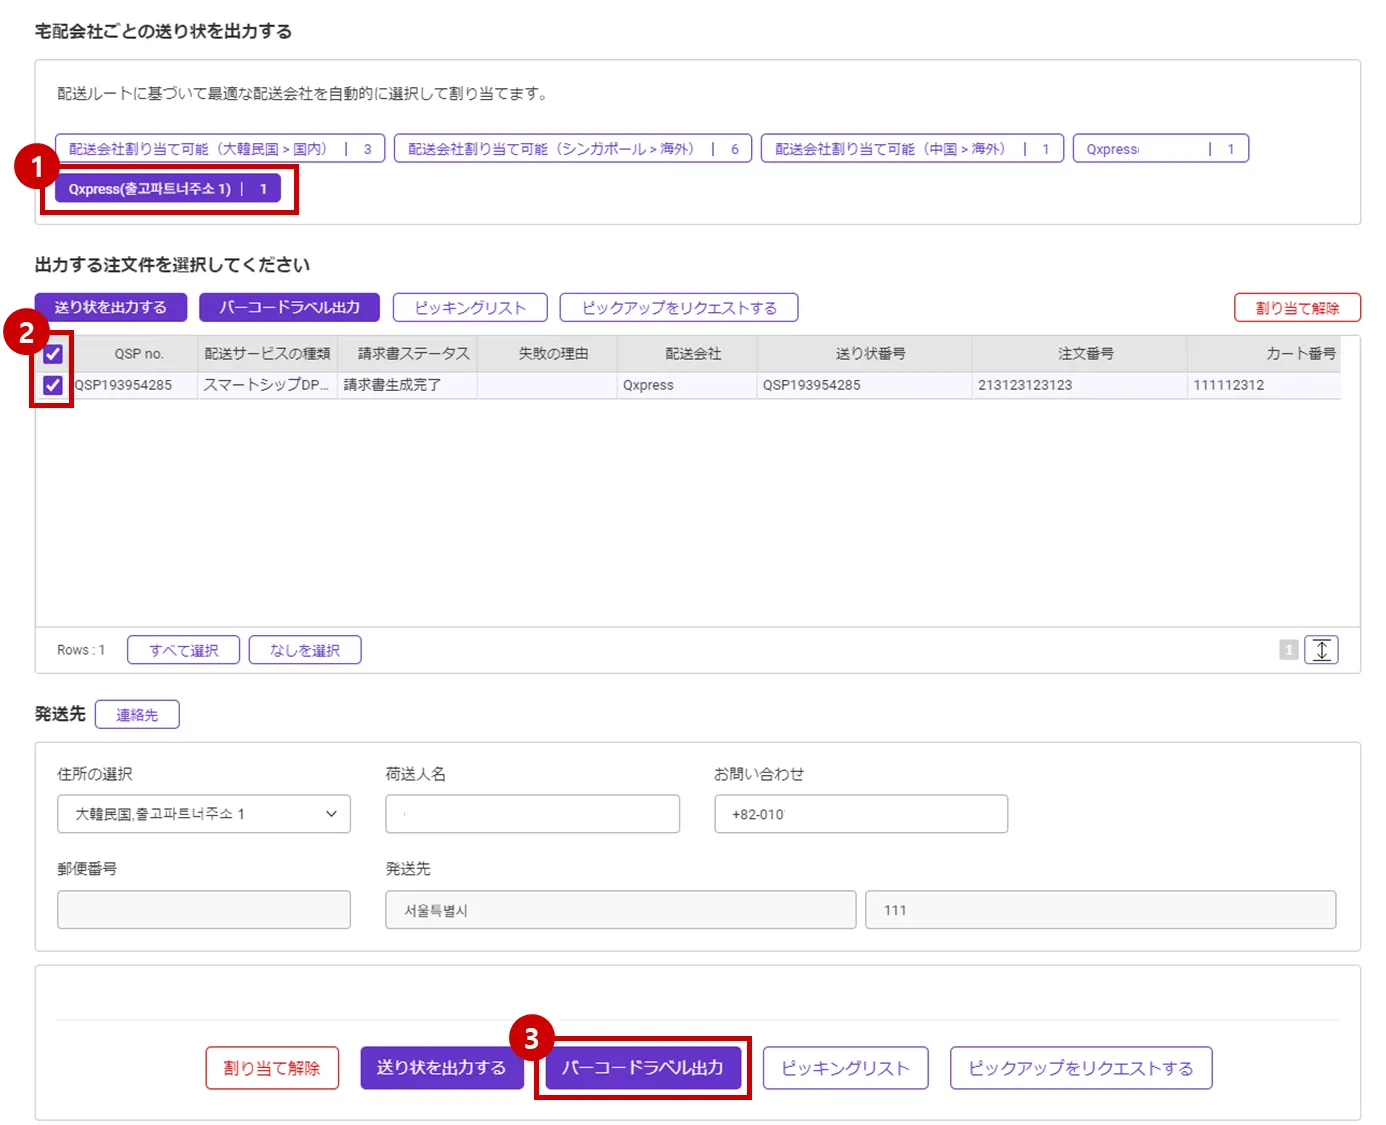Image resolution: width=1386 pixels, height=1125 pixels.
Task: Click バーコードラベル出力 above the order table
Action: [x=290, y=308]
